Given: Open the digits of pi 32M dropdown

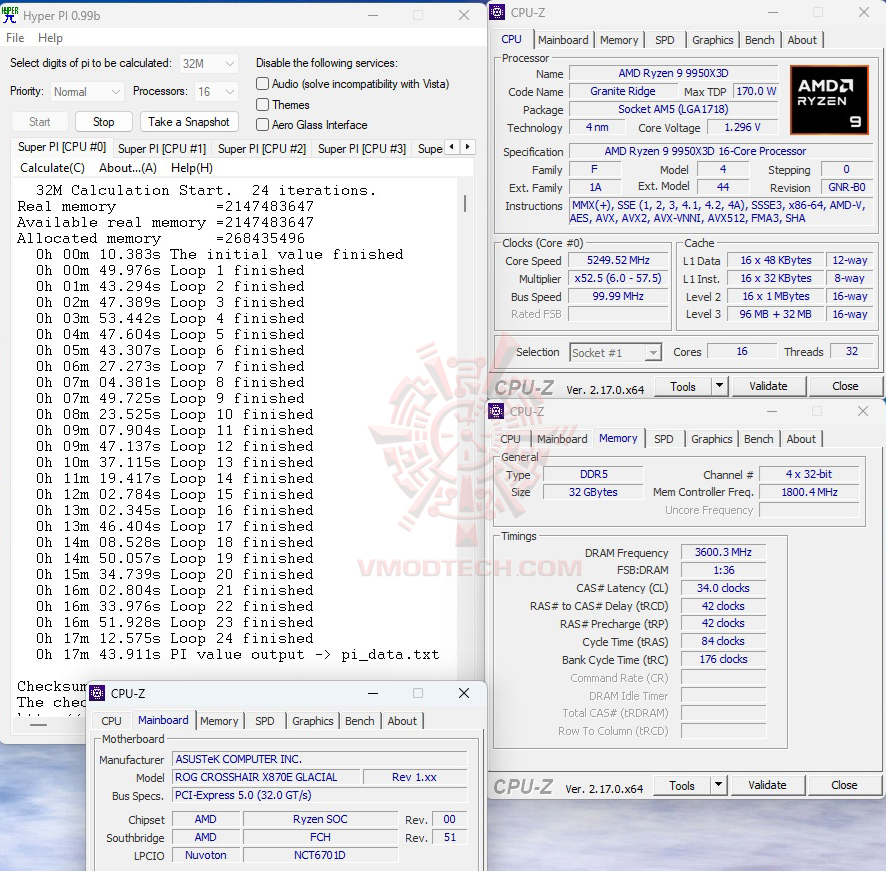Looking at the screenshot, I should tap(209, 63).
